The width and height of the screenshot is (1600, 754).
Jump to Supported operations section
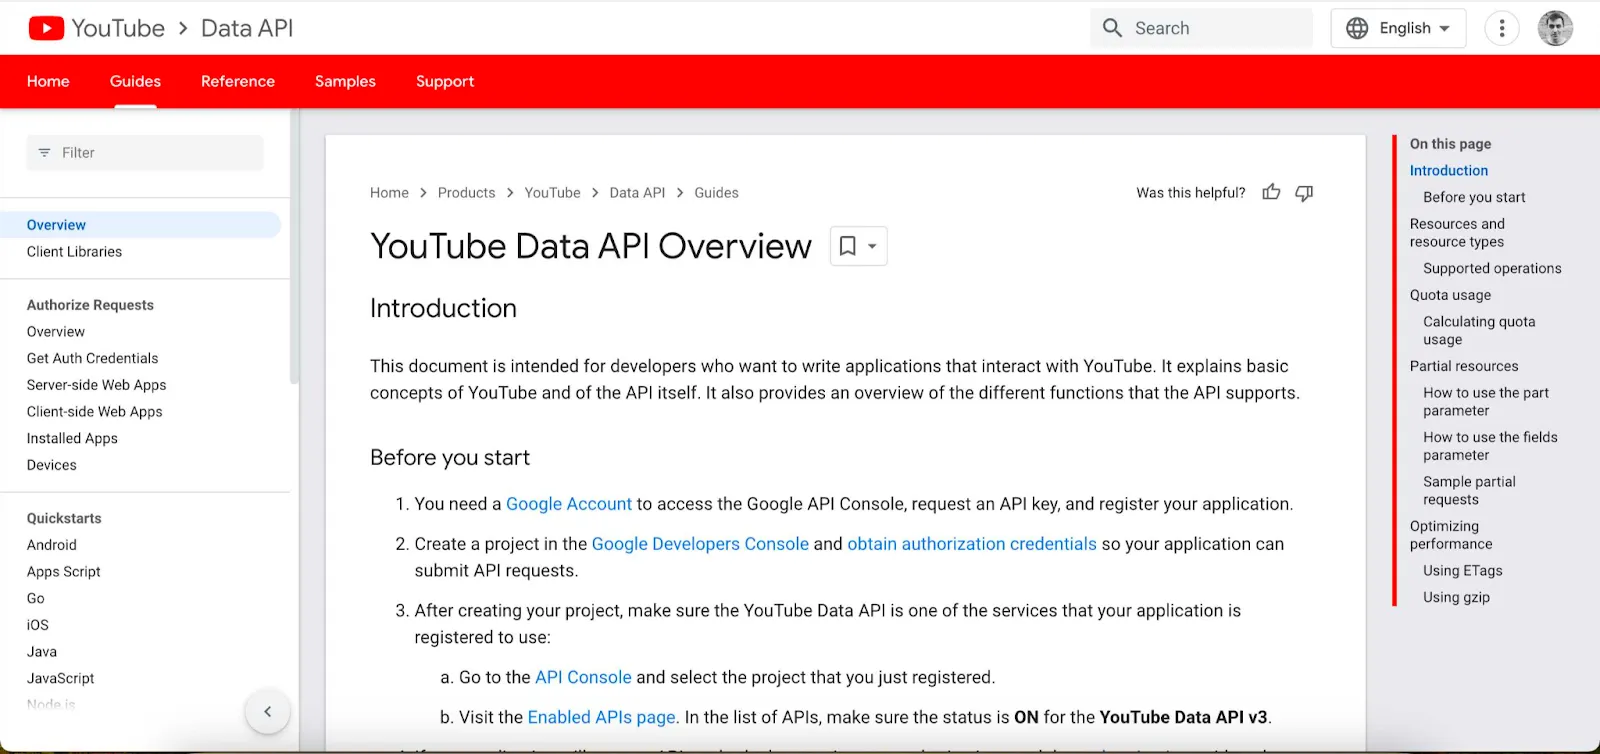1492,269
